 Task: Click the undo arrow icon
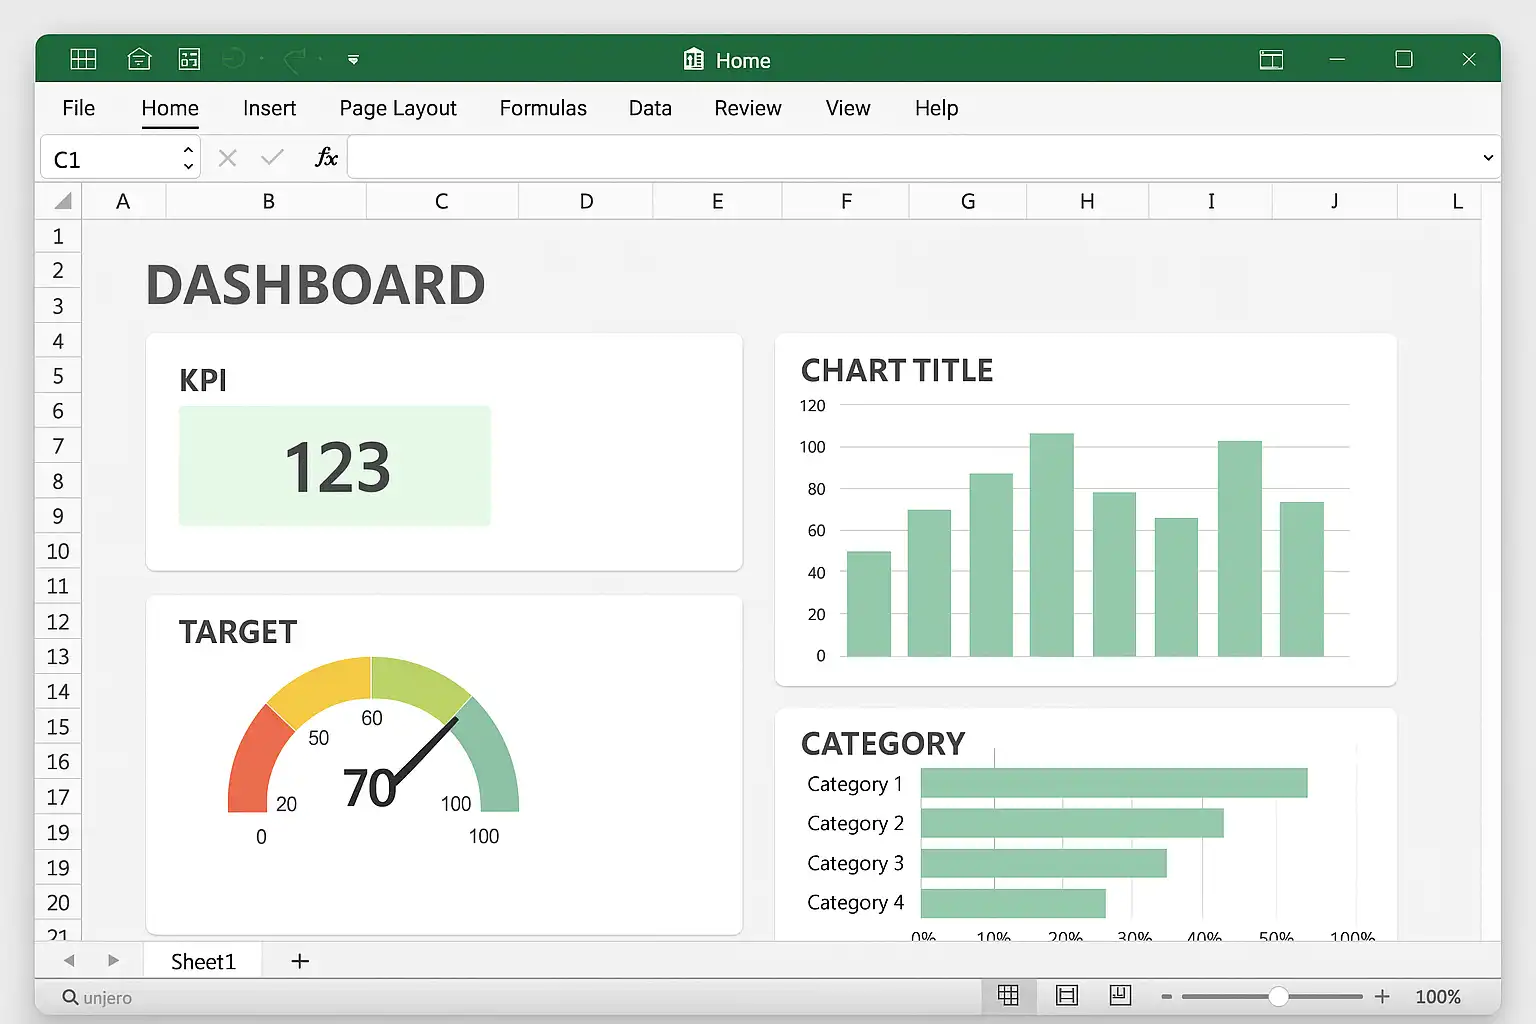pos(233,59)
